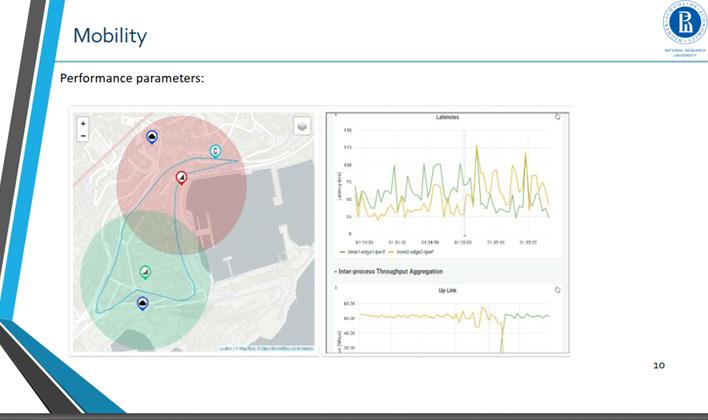Zoom in on the map
This screenshot has height=420, width=708.
[83, 124]
